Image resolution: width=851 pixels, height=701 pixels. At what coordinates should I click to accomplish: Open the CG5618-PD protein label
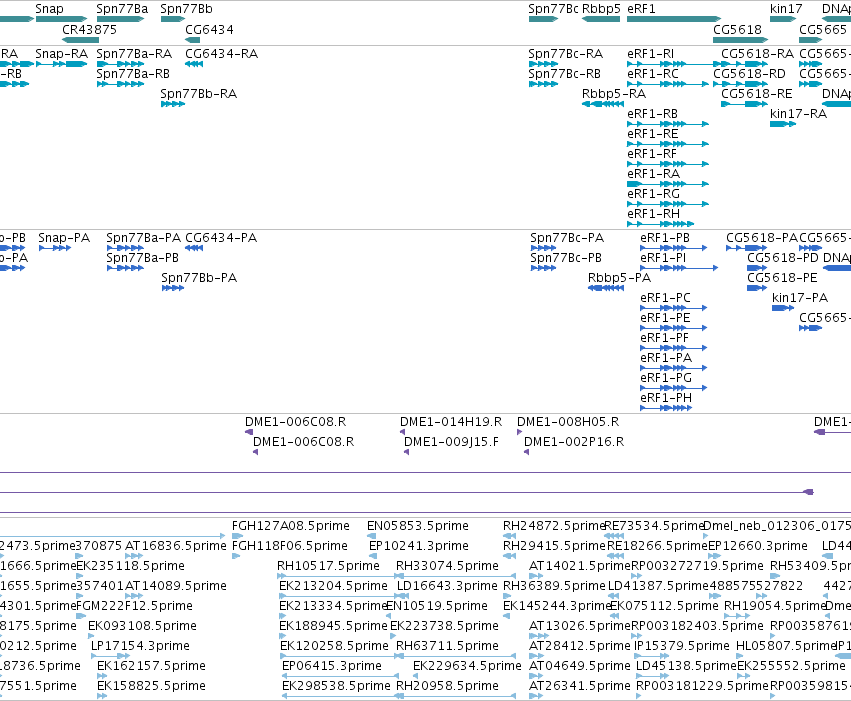click(x=783, y=258)
